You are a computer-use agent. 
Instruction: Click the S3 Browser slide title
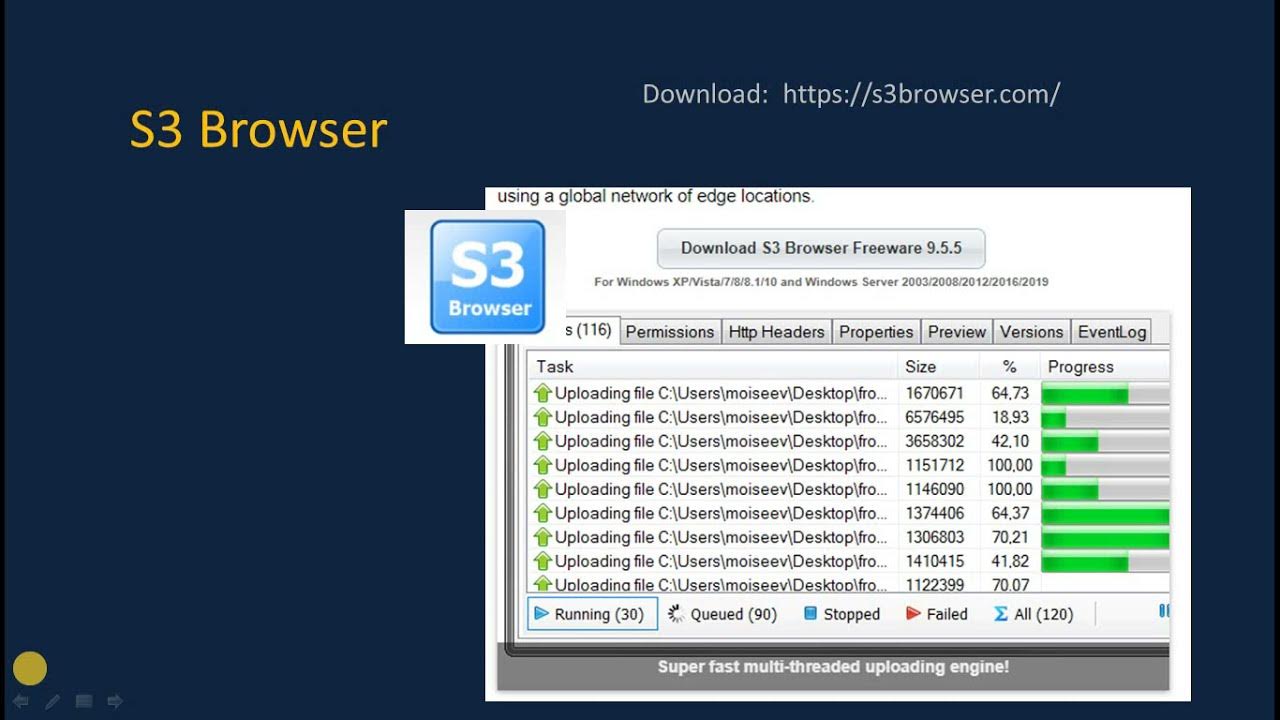(x=258, y=130)
